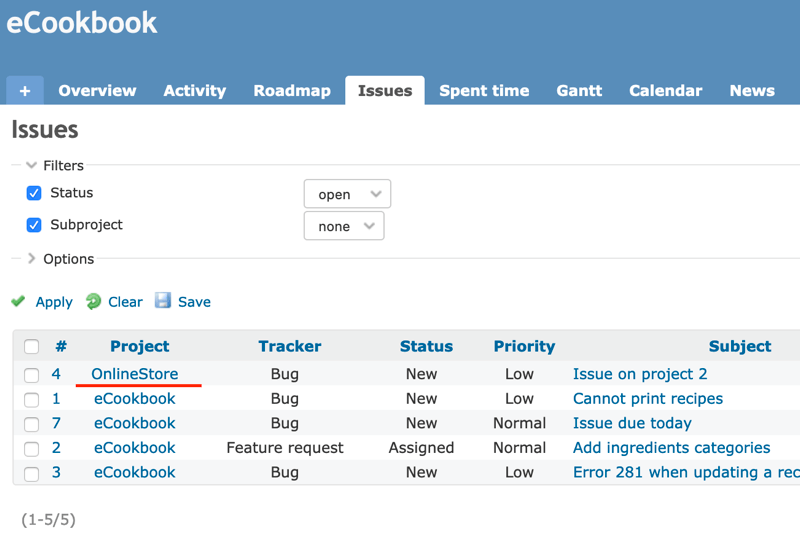Open 'Add ingredients categories' issue
This screenshot has height=552, width=800.
[x=671, y=447]
